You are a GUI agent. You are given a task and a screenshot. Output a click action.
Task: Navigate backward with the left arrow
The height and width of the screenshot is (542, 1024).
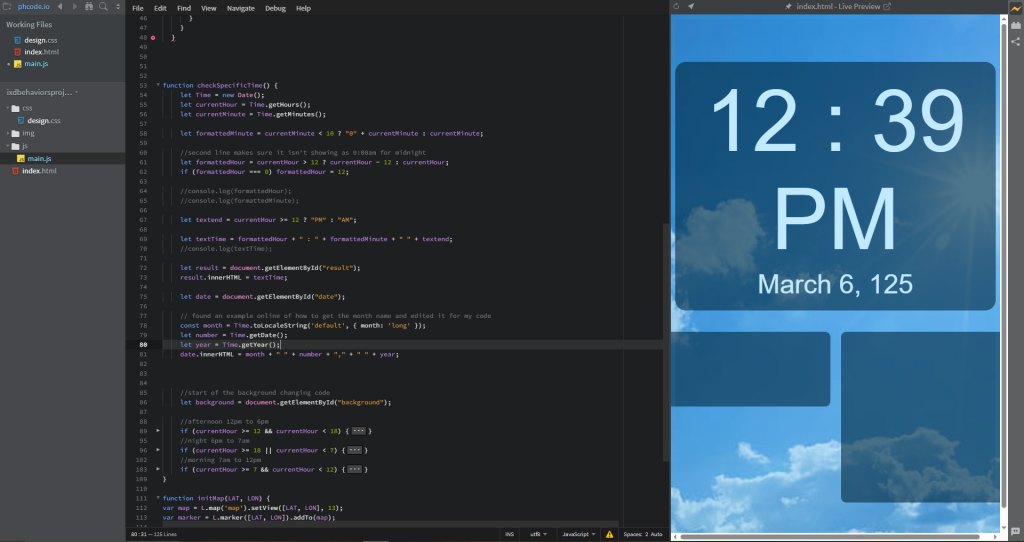tap(59, 7)
